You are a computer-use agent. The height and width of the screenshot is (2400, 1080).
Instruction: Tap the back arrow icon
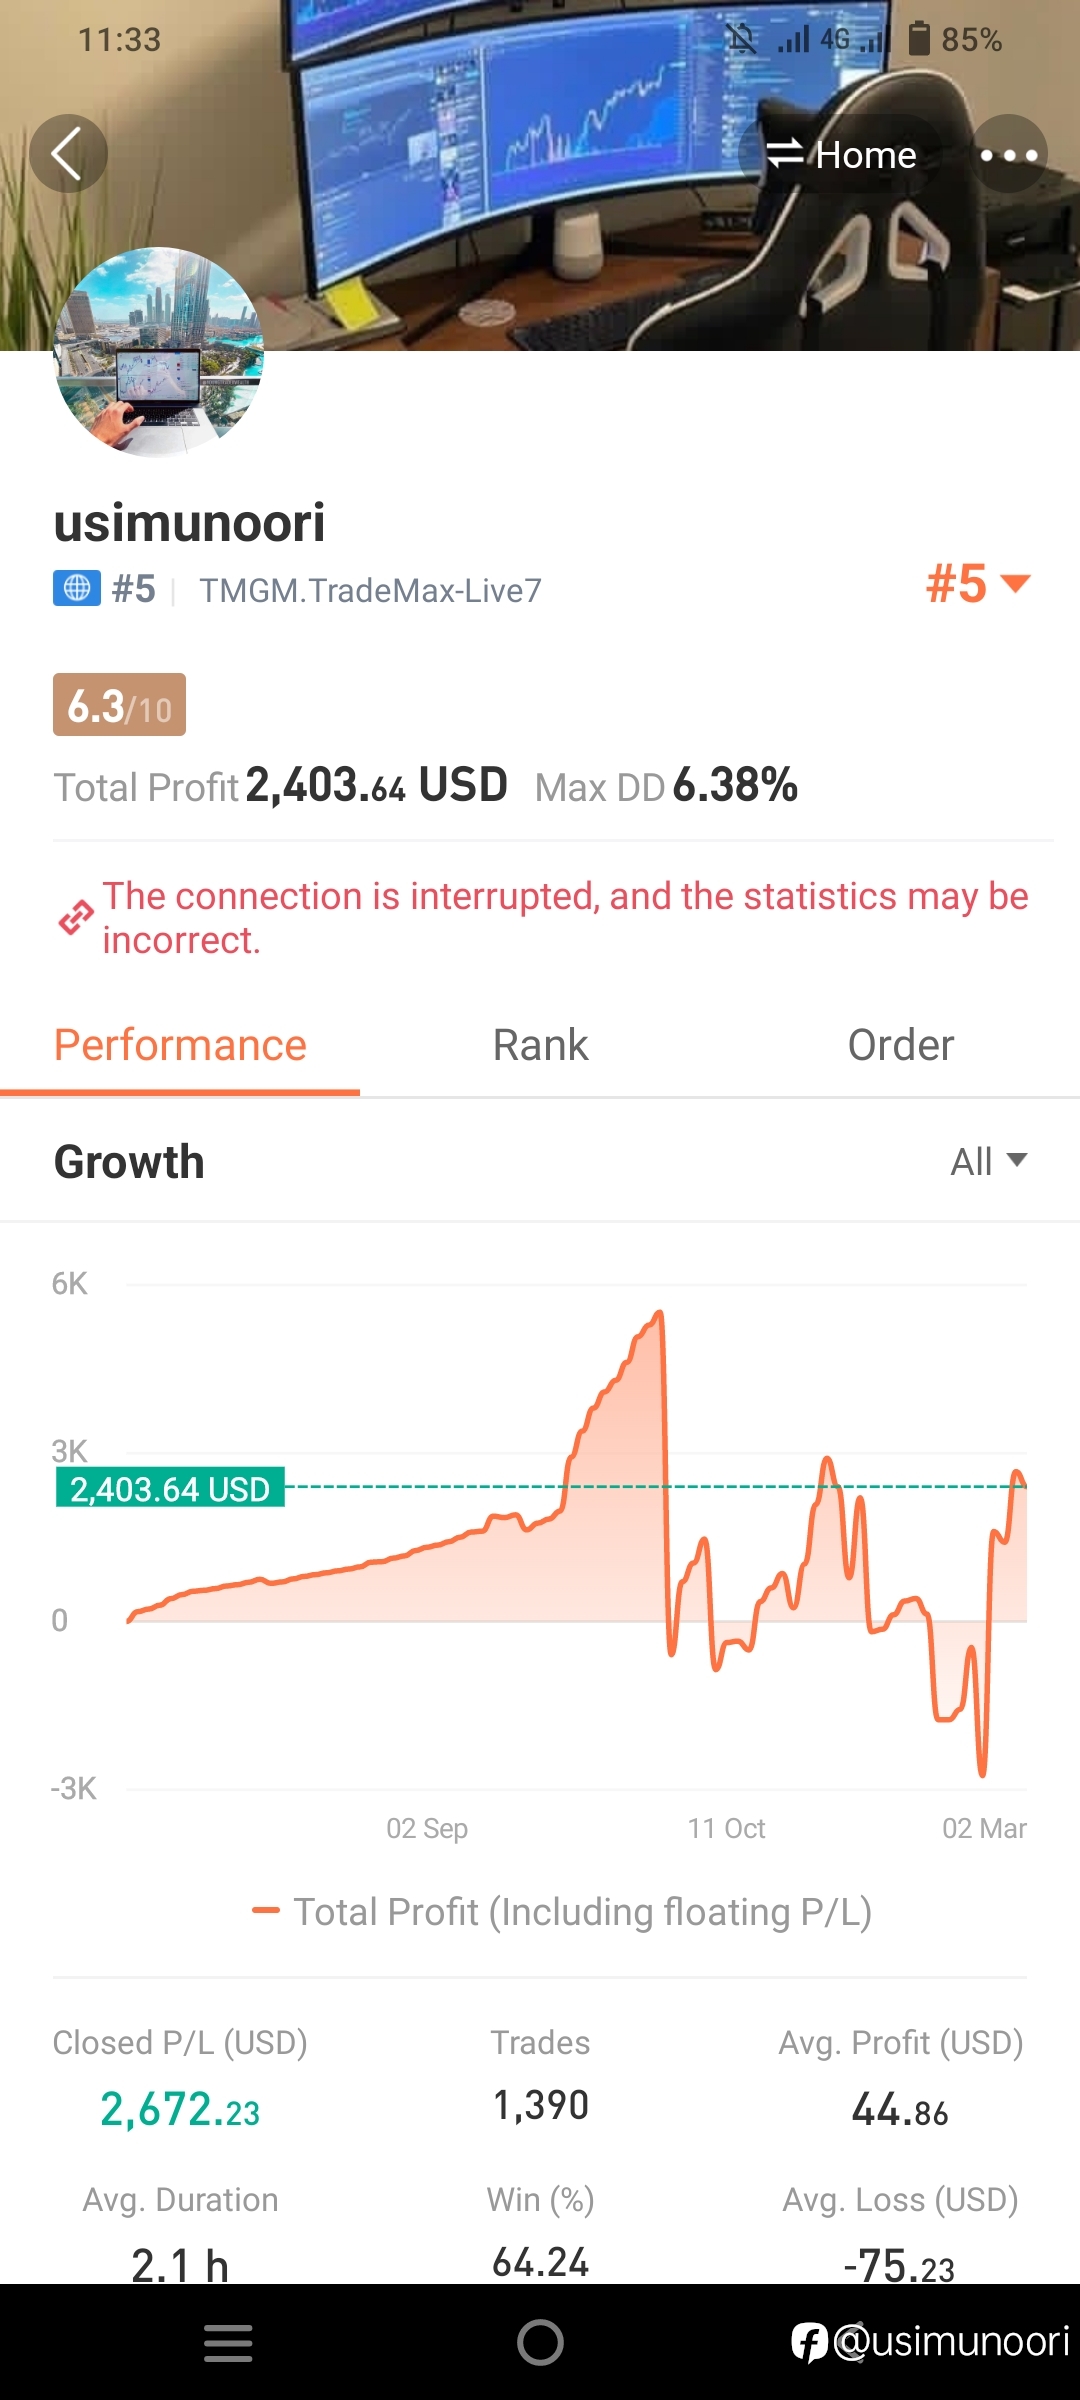(x=68, y=154)
